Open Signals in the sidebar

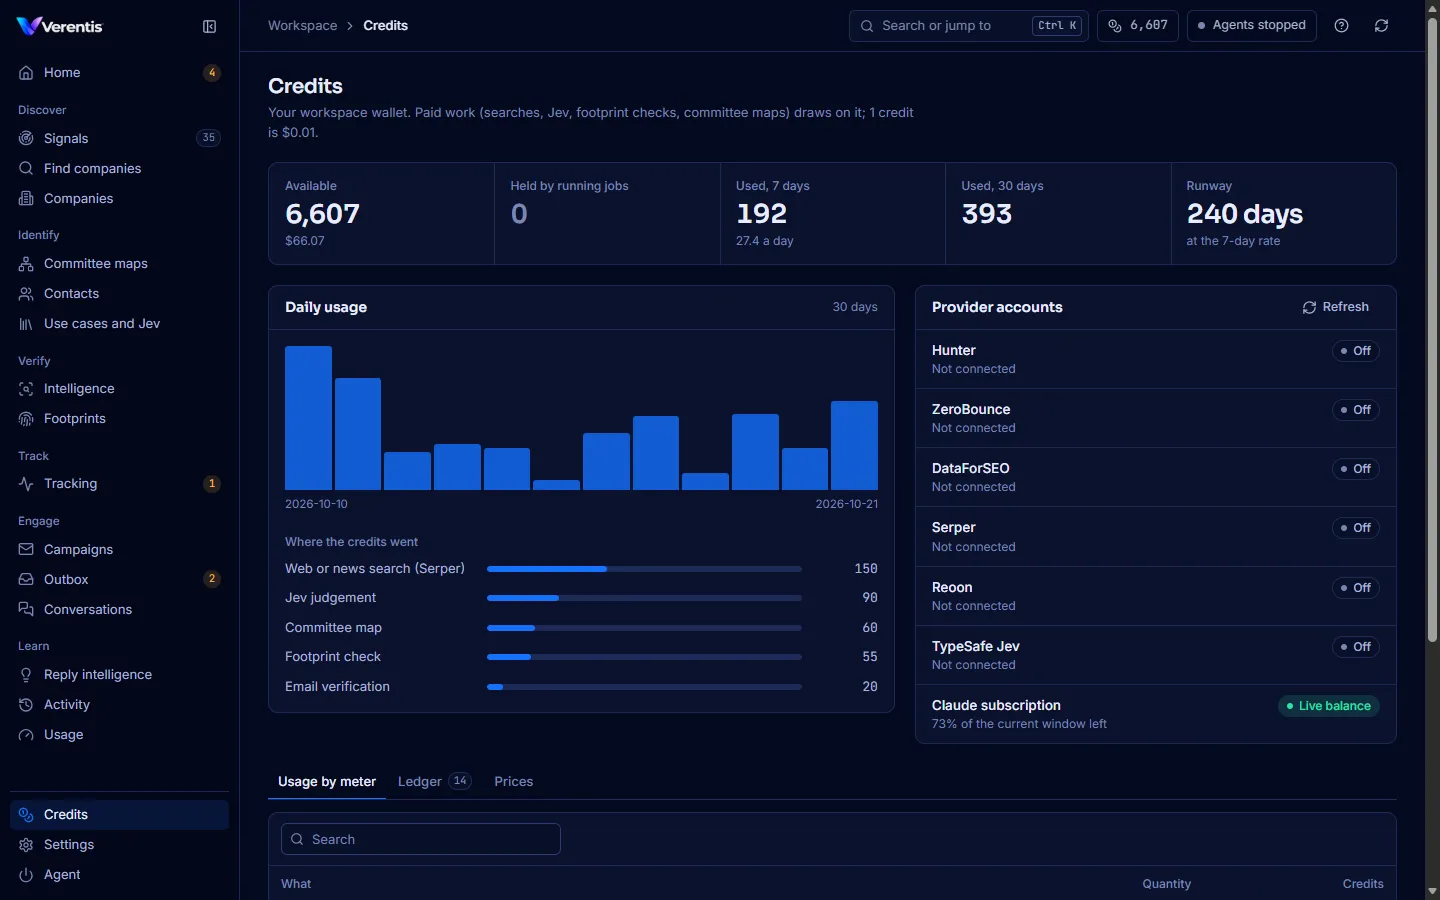[x=119, y=138]
